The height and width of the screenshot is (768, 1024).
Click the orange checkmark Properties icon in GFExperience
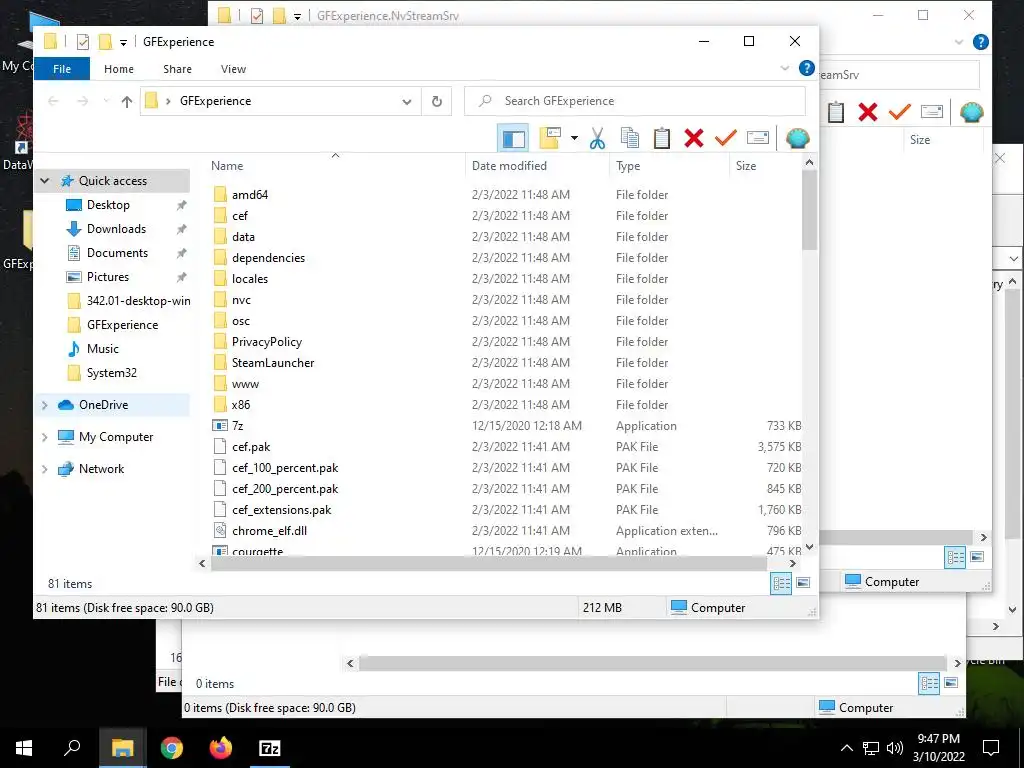(726, 138)
